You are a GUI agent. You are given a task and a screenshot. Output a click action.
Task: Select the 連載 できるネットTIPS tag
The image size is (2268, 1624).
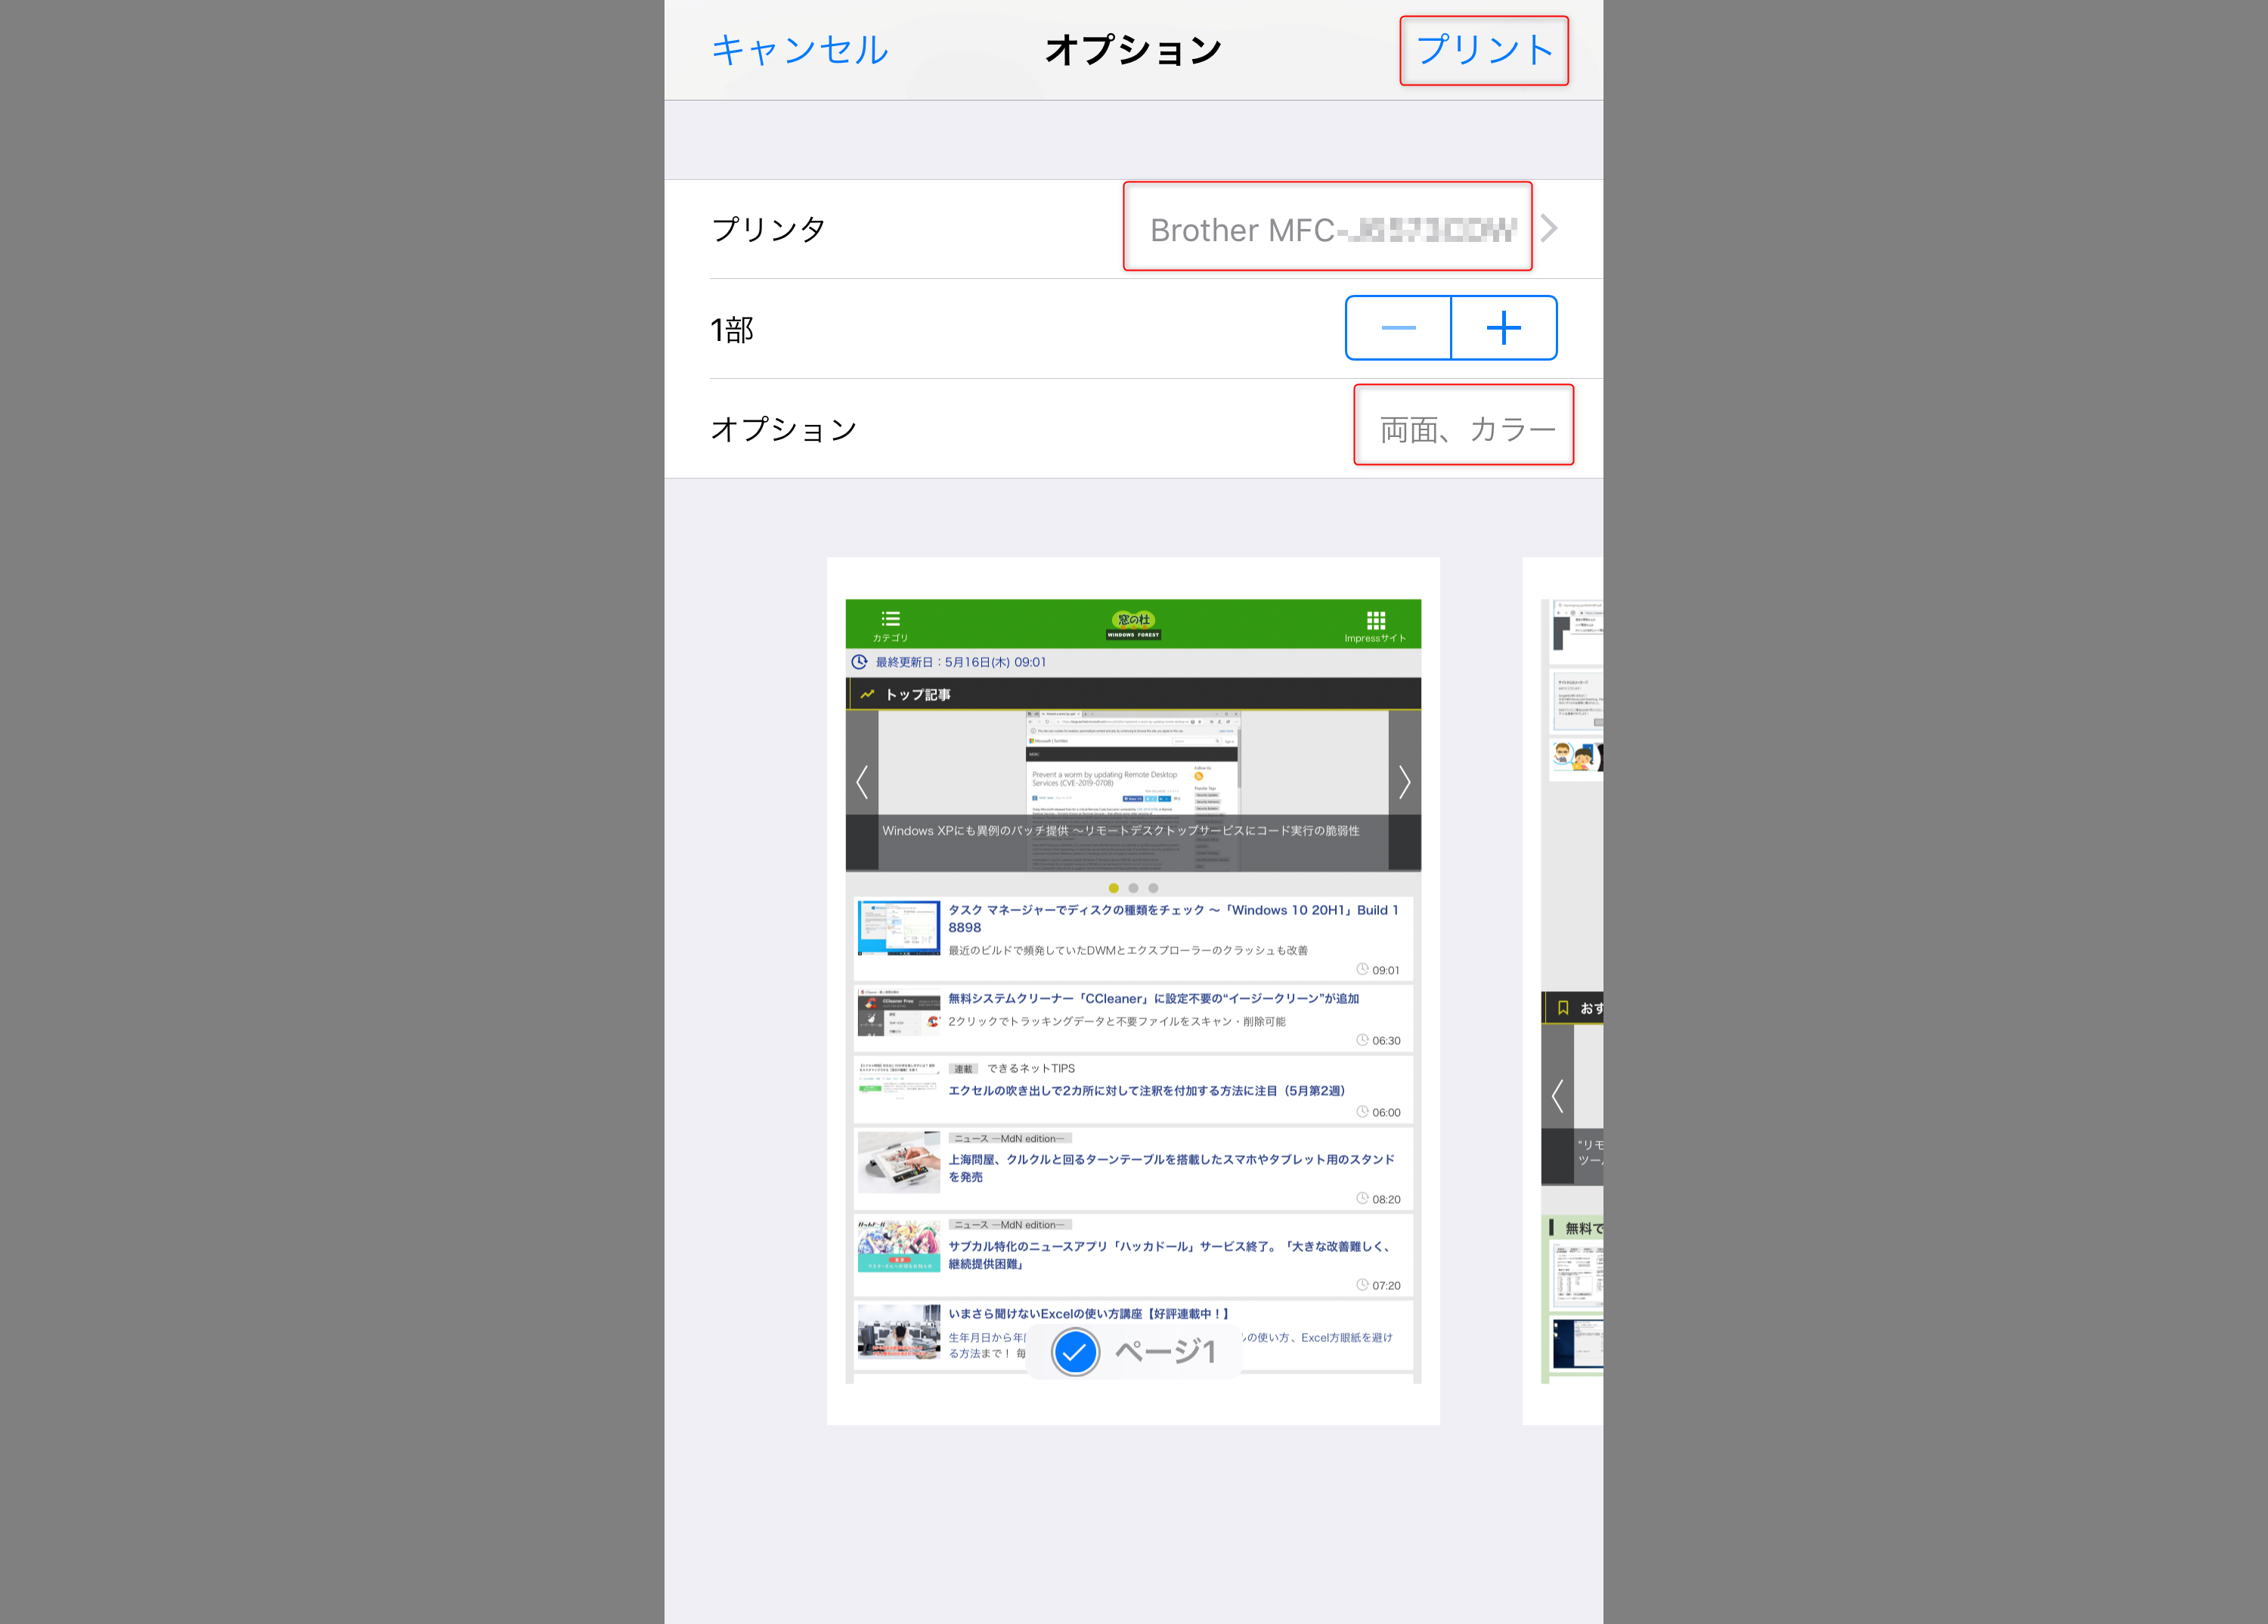(964, 1068)
